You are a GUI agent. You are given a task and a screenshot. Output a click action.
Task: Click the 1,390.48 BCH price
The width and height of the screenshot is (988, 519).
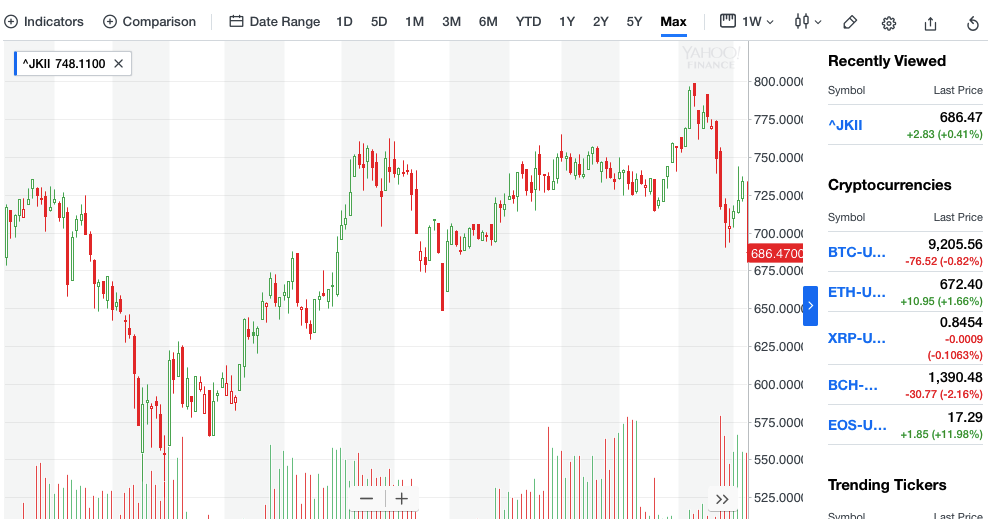coord(955,377)
